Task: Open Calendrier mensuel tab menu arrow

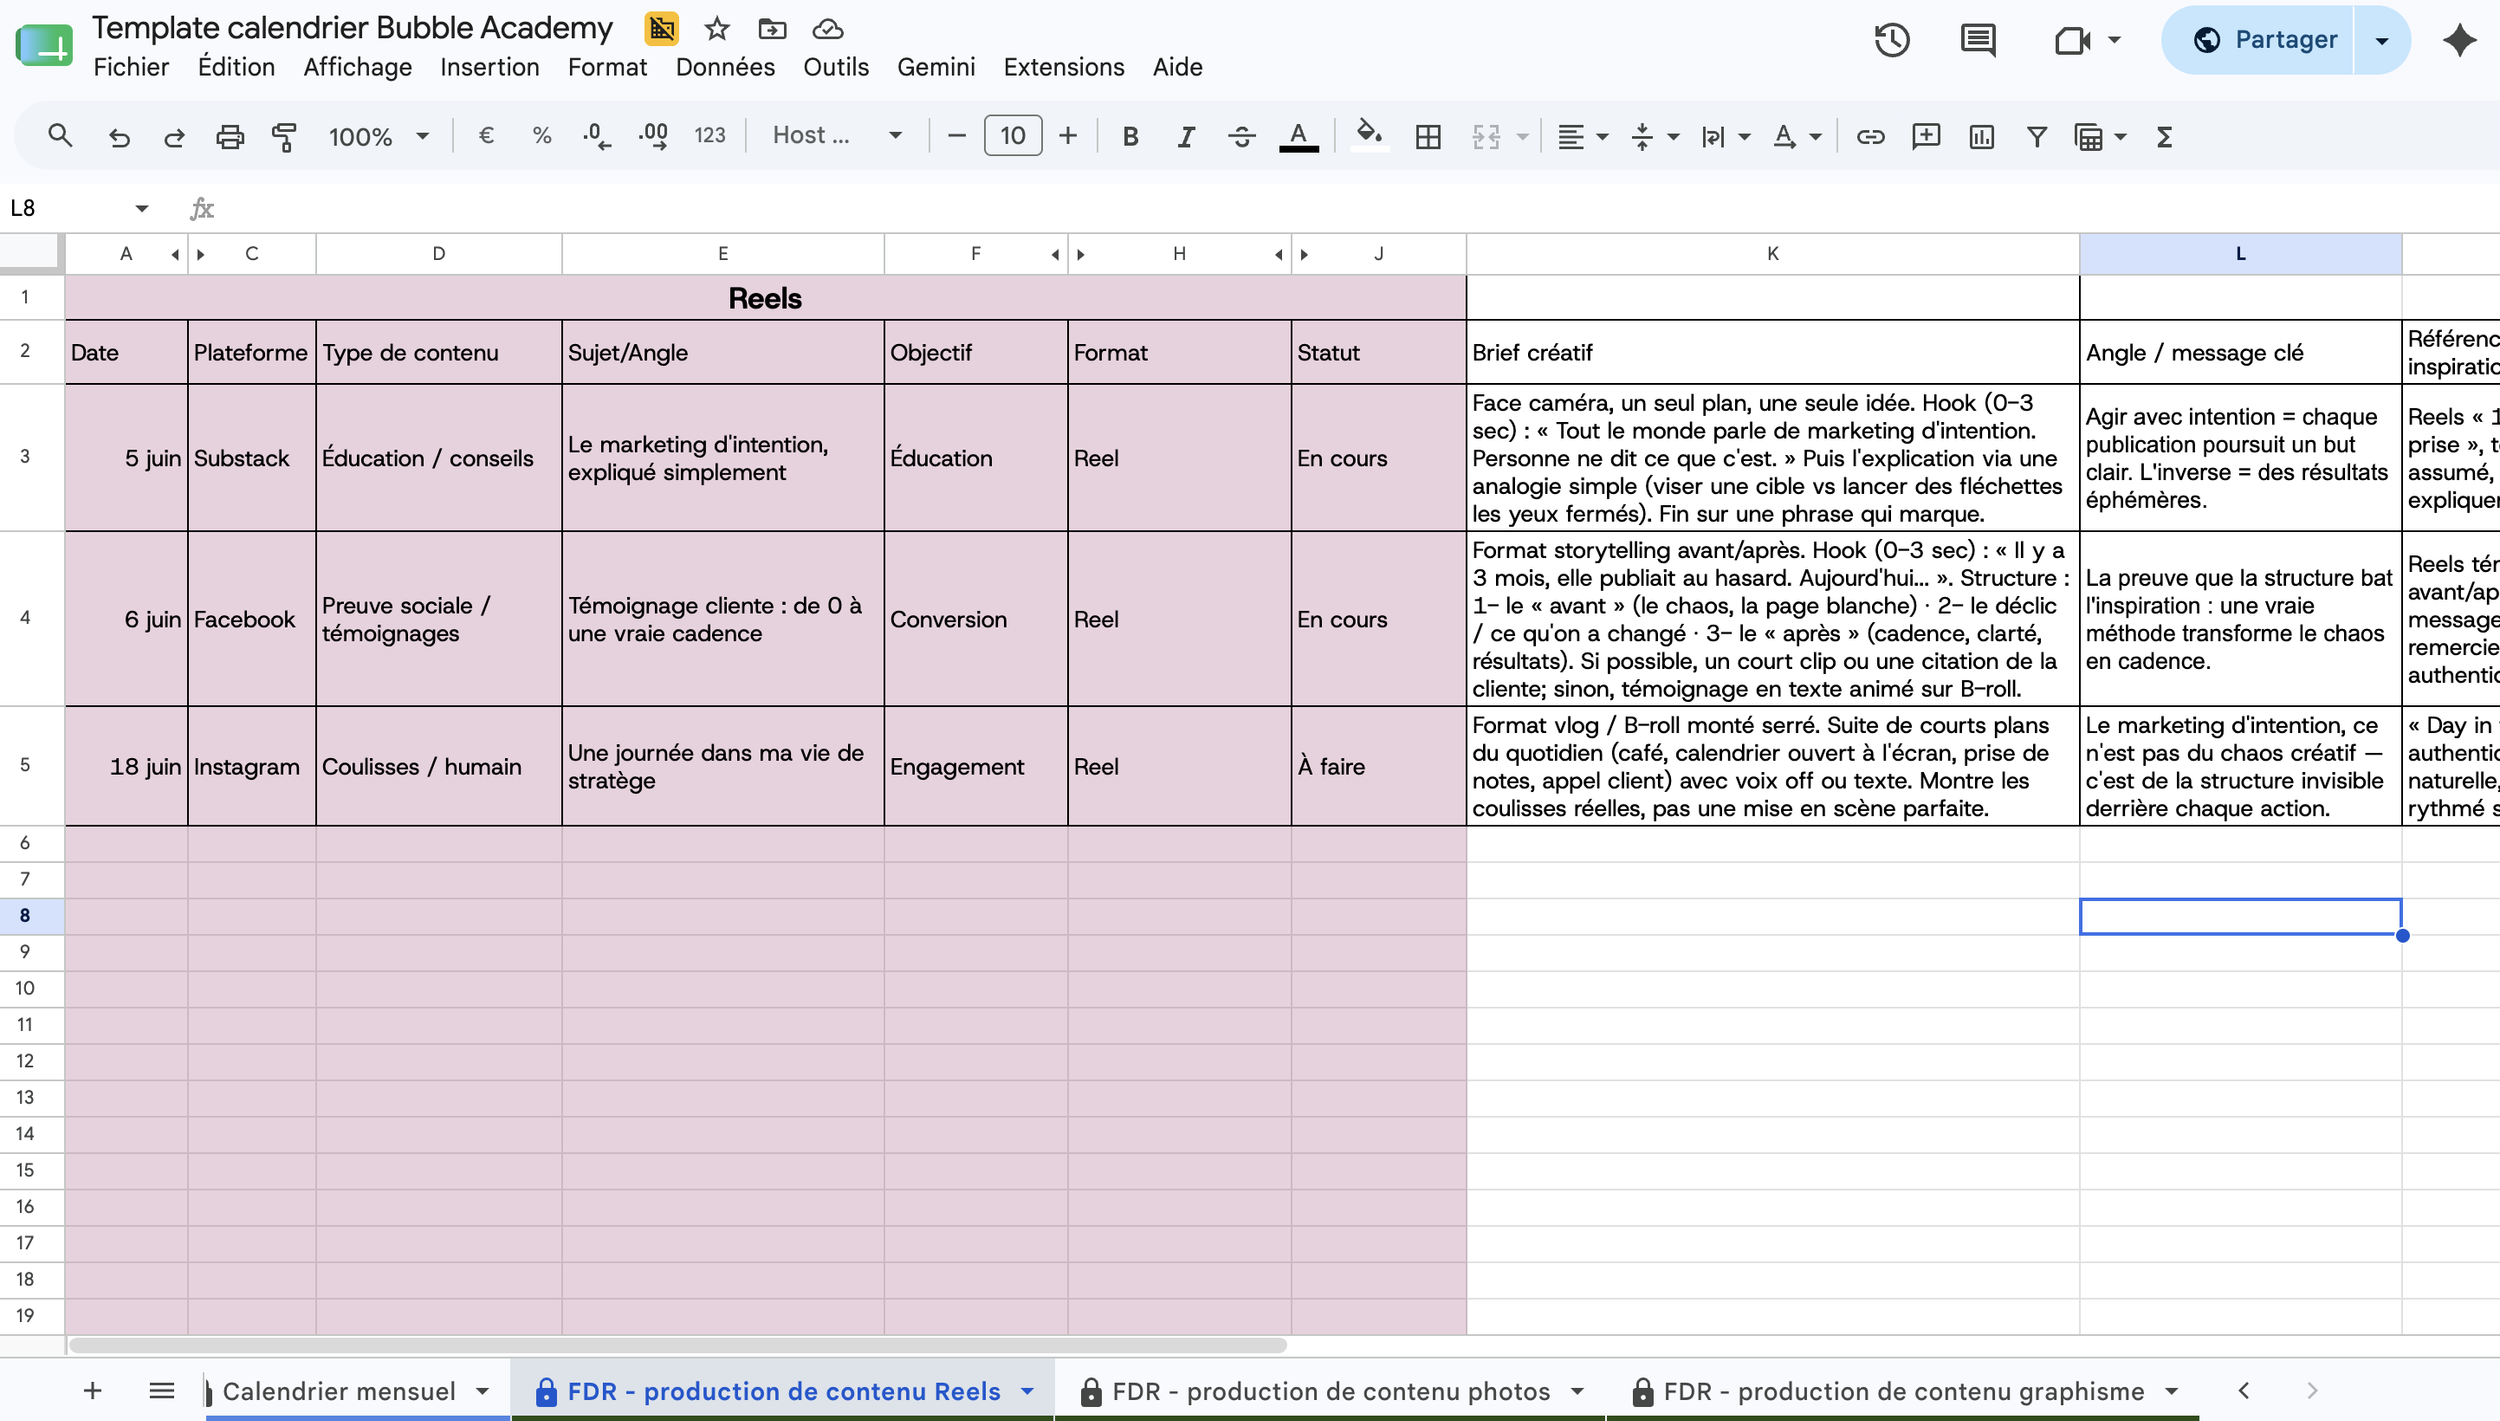Action: 483,1390
